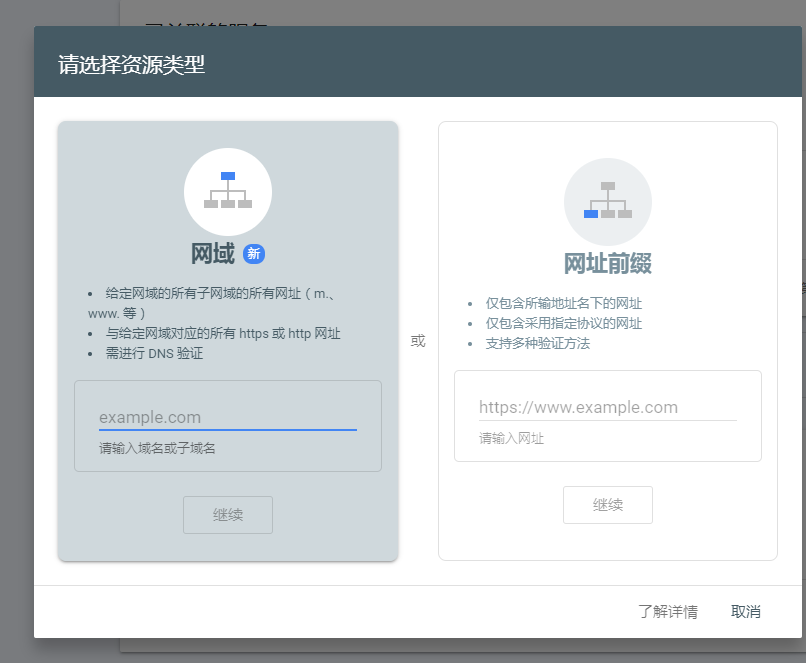Click 继续 under the 网址前缀 card
This screenshot has width=806, height=663.
pyautogui.click(x=607, y=504)
